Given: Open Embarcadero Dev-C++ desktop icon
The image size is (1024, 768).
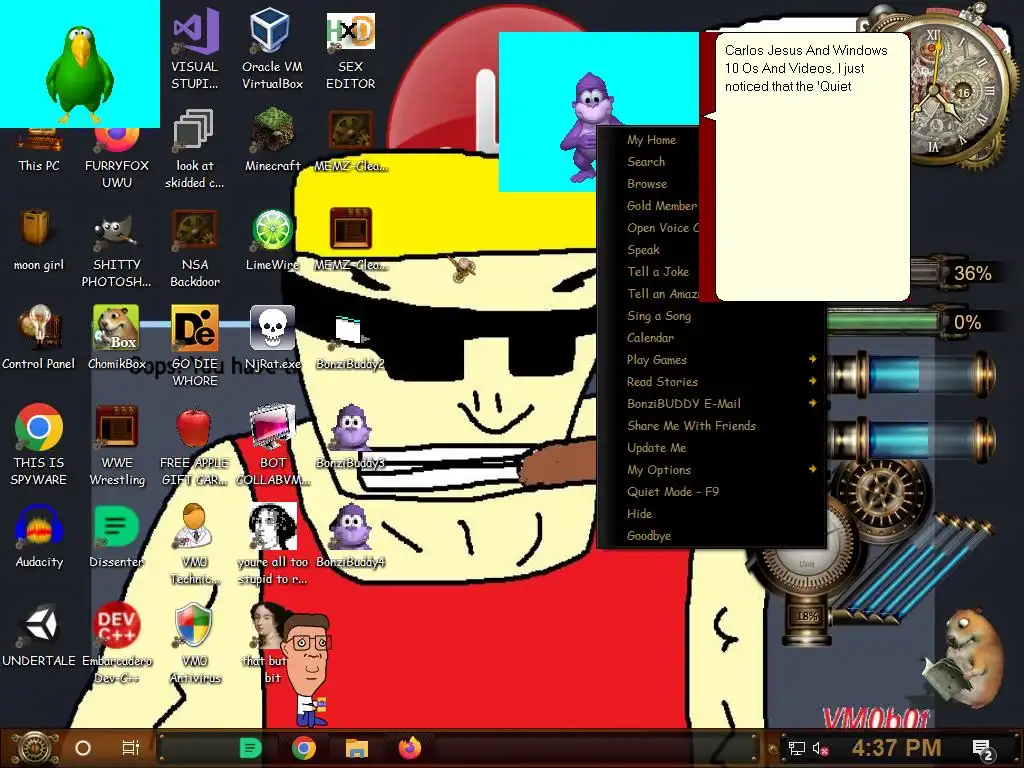Looking at the screenshot, I should tap(117, 643).
